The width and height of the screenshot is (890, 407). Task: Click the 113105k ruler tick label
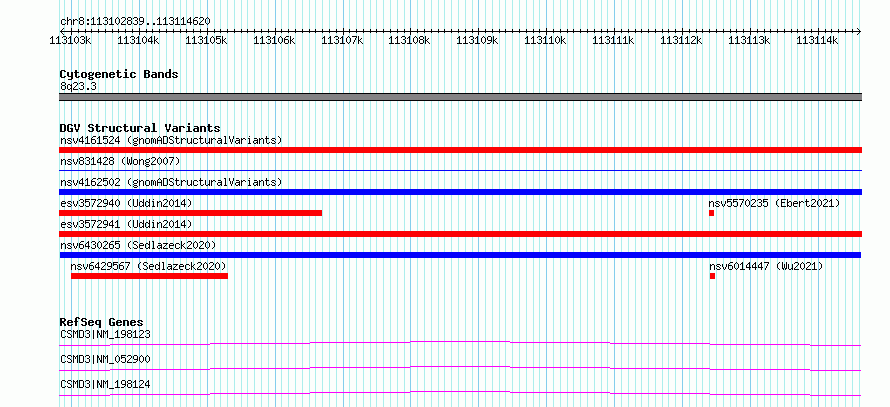(207, 40)
